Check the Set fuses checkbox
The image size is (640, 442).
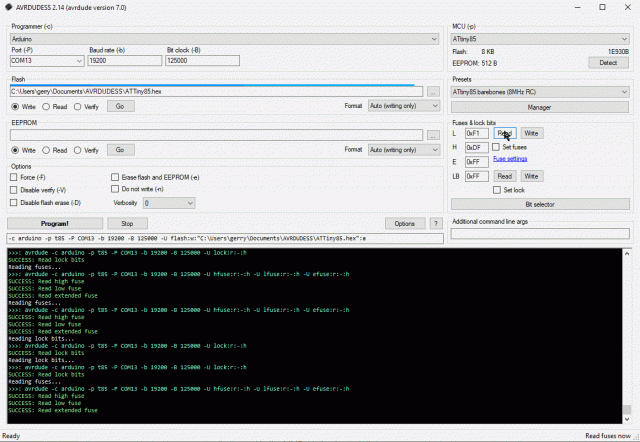click(x=496, y=146)
